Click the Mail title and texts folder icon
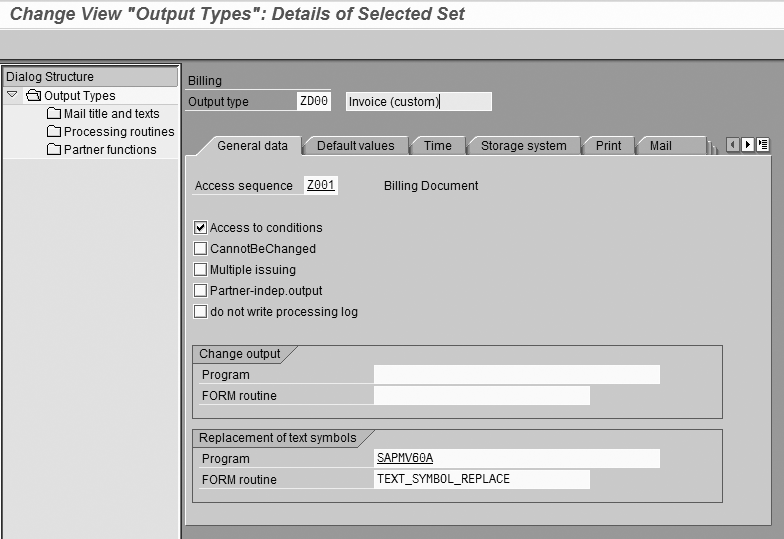Image resolution: width=784 pixels, height=539 pixels. click(x=54, y=114)
